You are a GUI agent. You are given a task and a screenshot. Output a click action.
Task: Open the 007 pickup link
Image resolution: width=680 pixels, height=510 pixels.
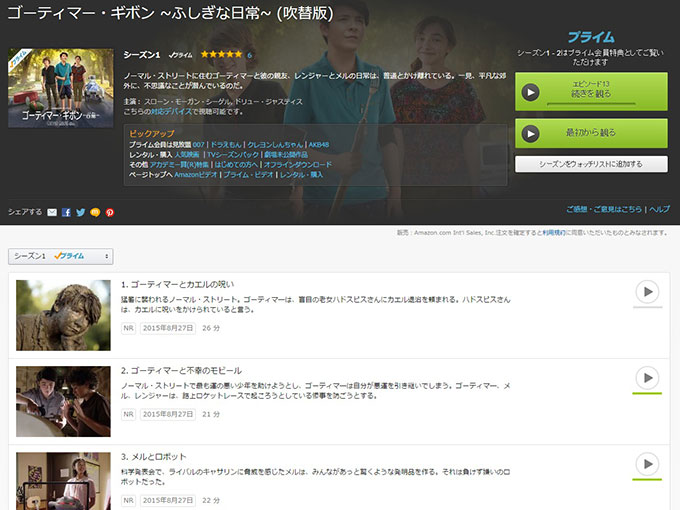199,144
